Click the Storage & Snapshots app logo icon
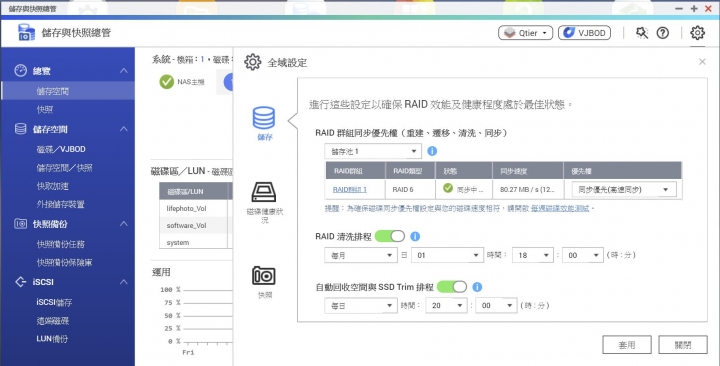The height and width of the screenshot is (366, 720). click(x=26, y=33)
